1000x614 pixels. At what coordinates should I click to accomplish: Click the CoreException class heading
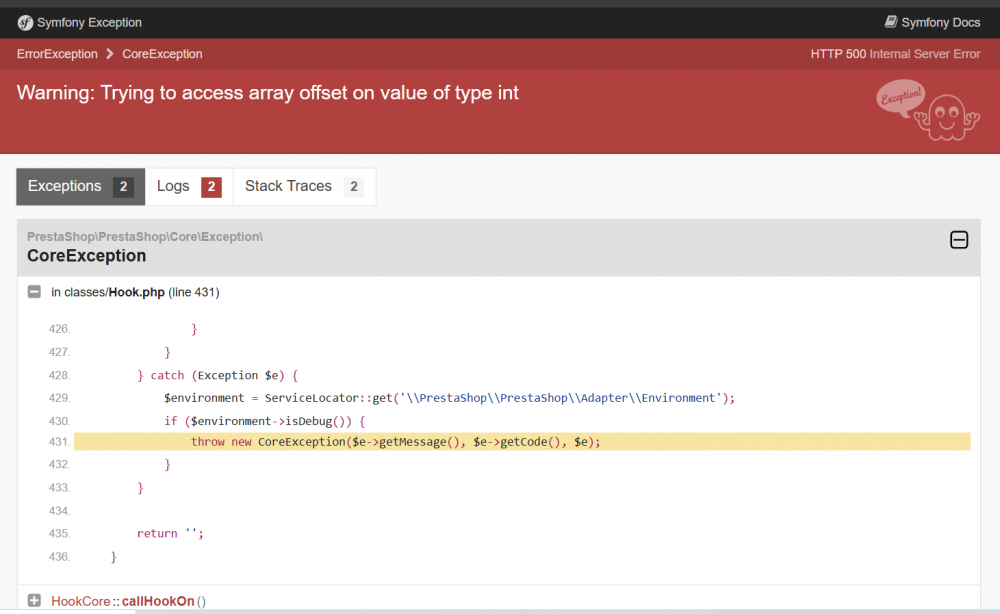coord(87,256)
